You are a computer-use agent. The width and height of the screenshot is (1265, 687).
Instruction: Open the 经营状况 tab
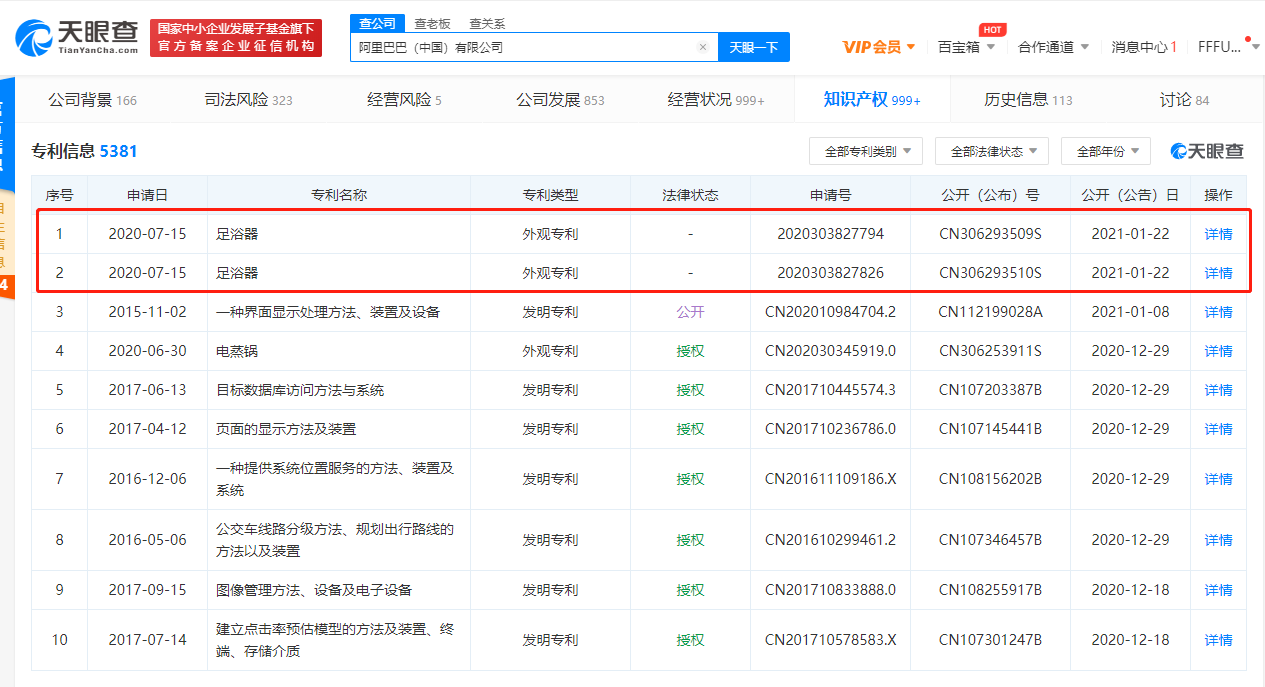[x=715, y=99]
